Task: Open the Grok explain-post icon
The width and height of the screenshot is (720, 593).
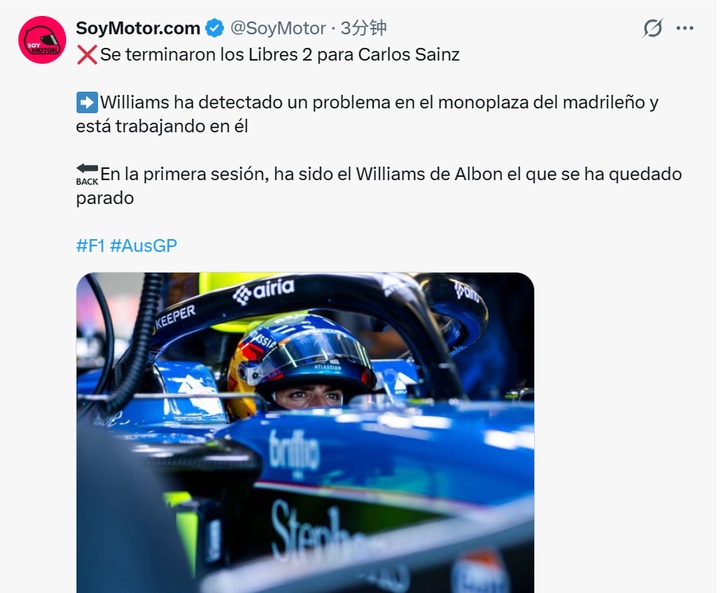Action: pyautogui.click(x=652, y=28)
